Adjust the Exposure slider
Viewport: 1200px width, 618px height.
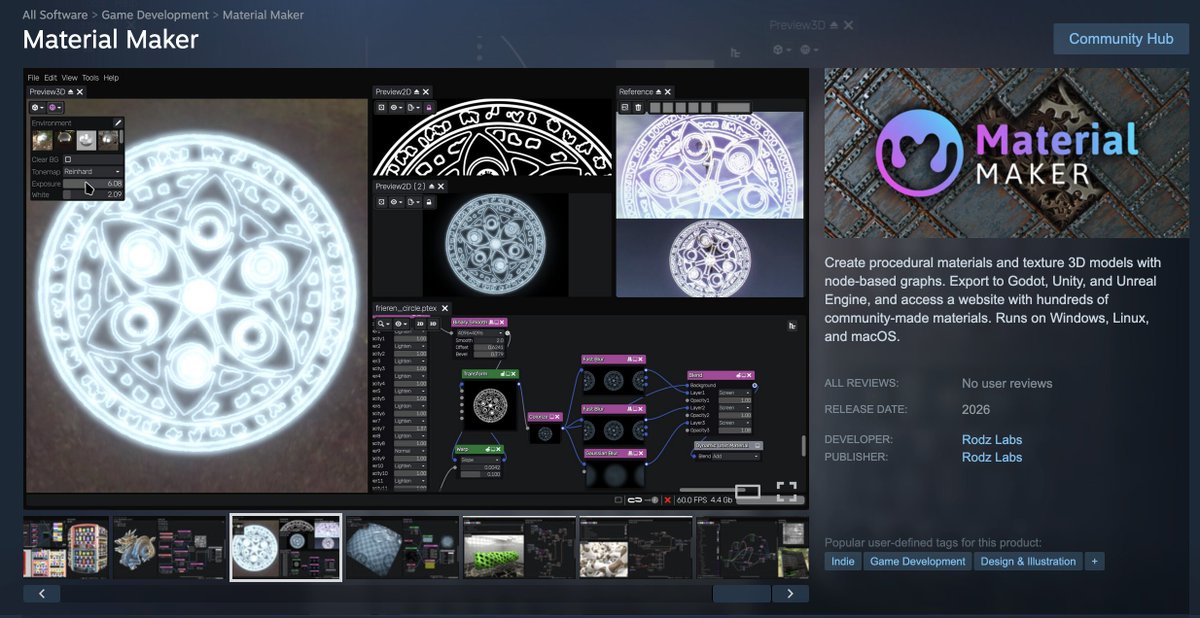point(92,184)
